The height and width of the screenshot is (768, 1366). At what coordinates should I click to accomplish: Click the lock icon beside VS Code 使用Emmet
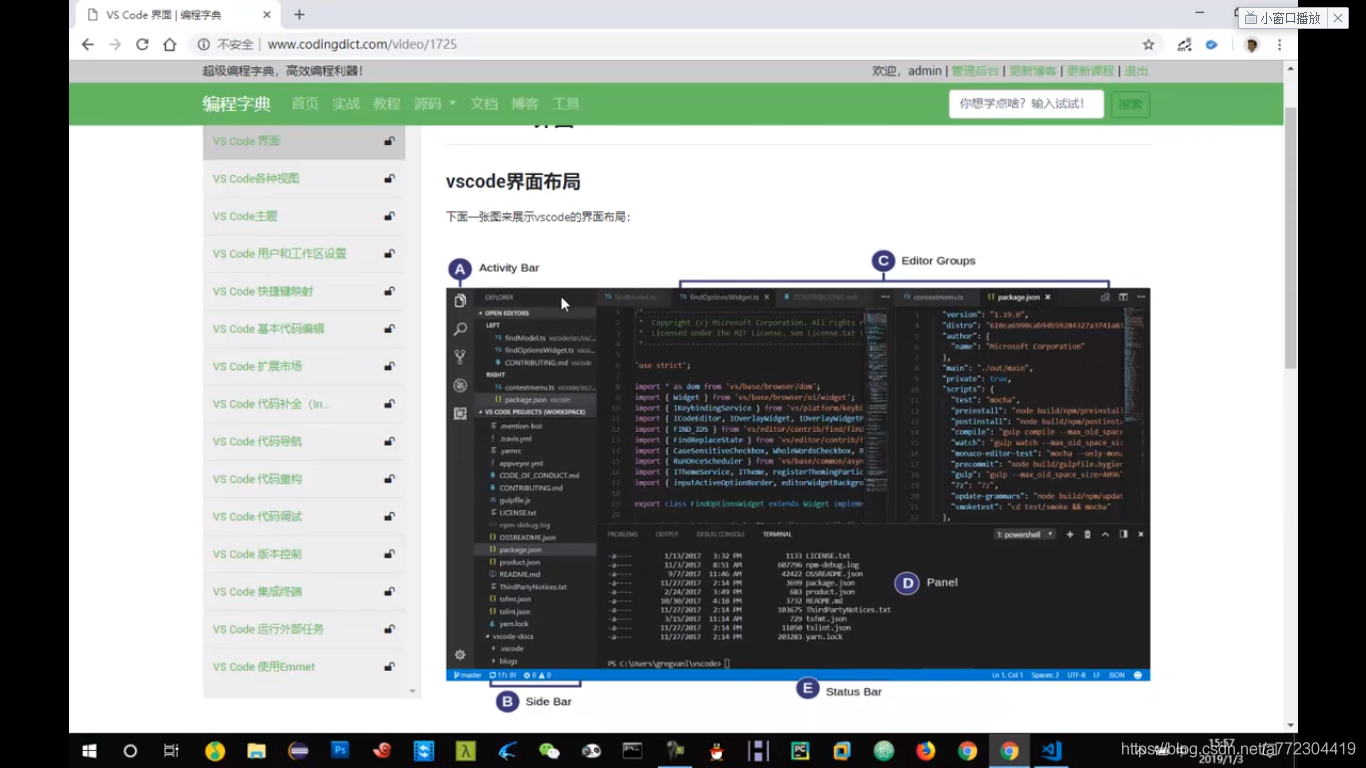point(389,667)
